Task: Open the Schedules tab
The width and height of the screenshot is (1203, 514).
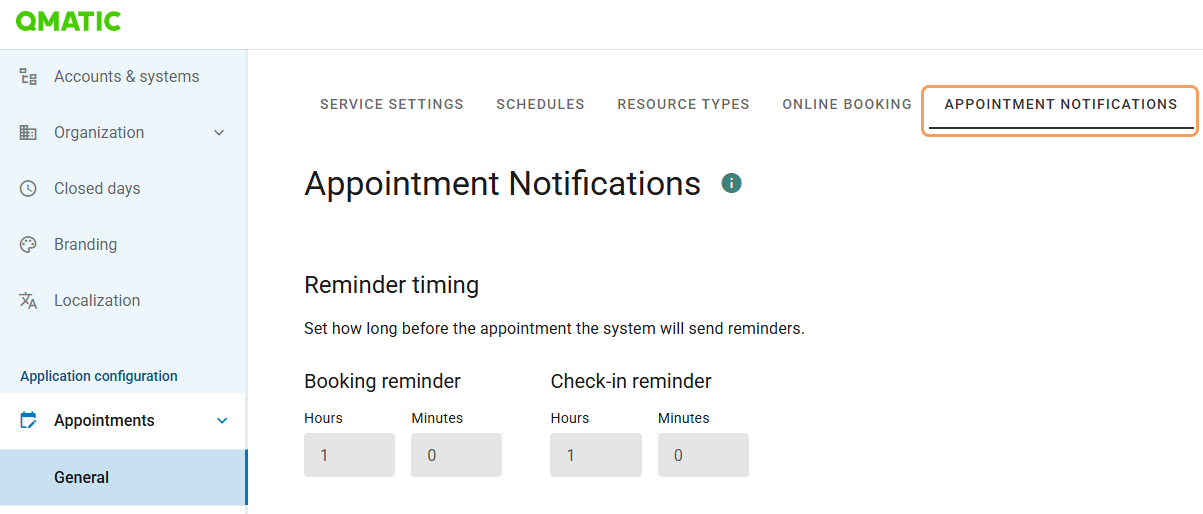Action: (x=540, y=104)
